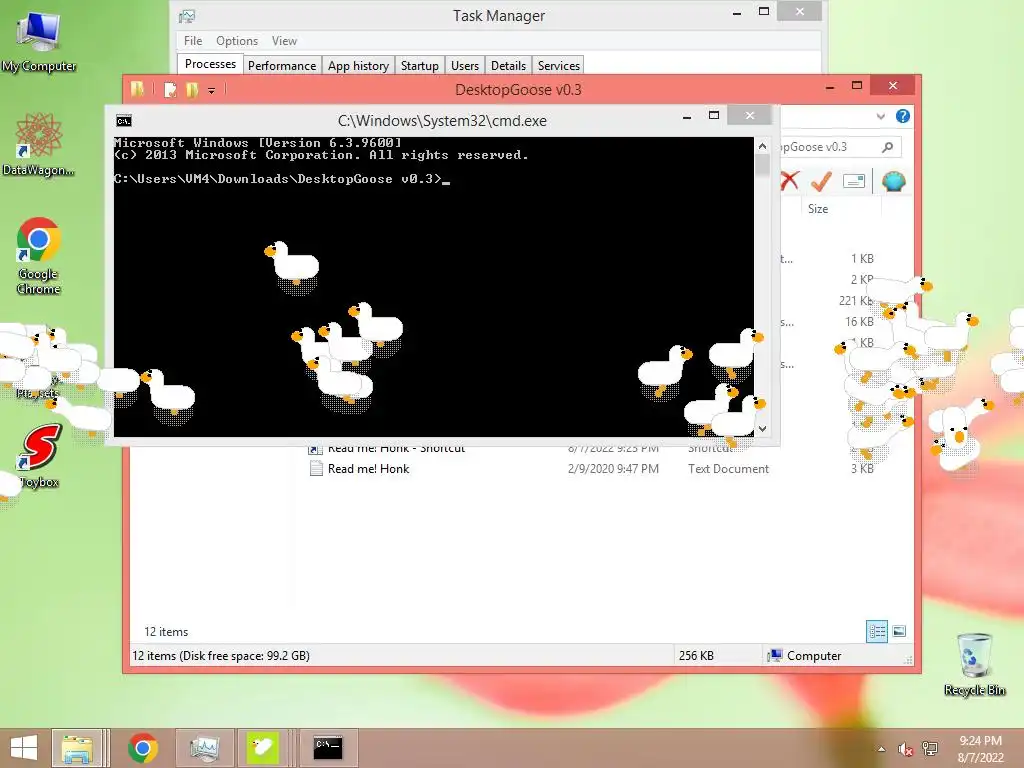Switch to Services tab in Task Manager

coord(558,65)
